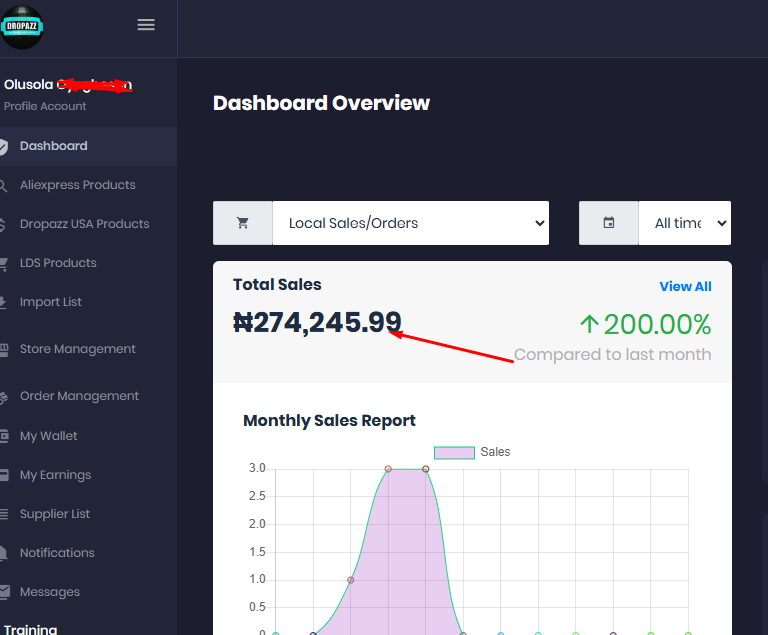Click the View All link
The image size is (768, 635).
point(685,286)
